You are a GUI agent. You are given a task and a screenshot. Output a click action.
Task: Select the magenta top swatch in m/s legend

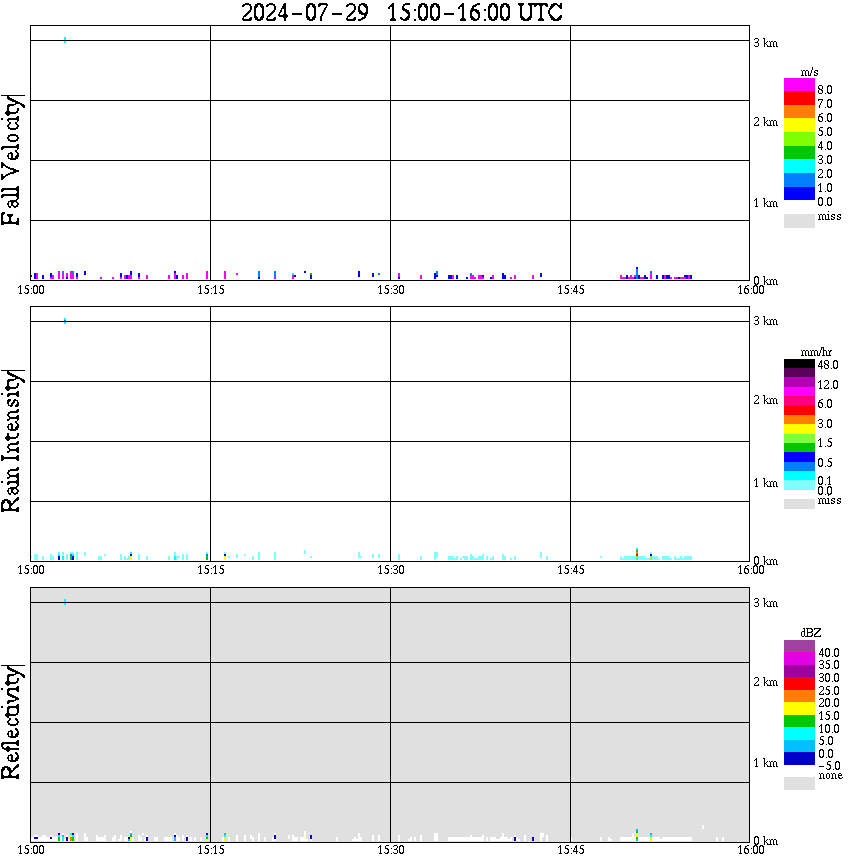click(799, 84)
